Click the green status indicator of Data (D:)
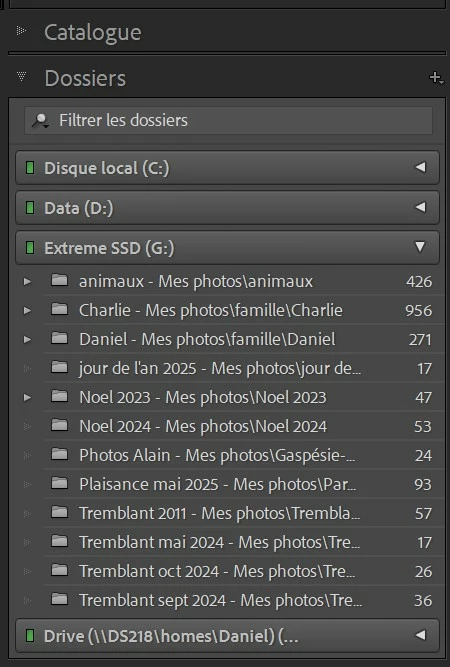Viewport: 450px width, 667px height. pyautogui.click(x=30, y=208)
